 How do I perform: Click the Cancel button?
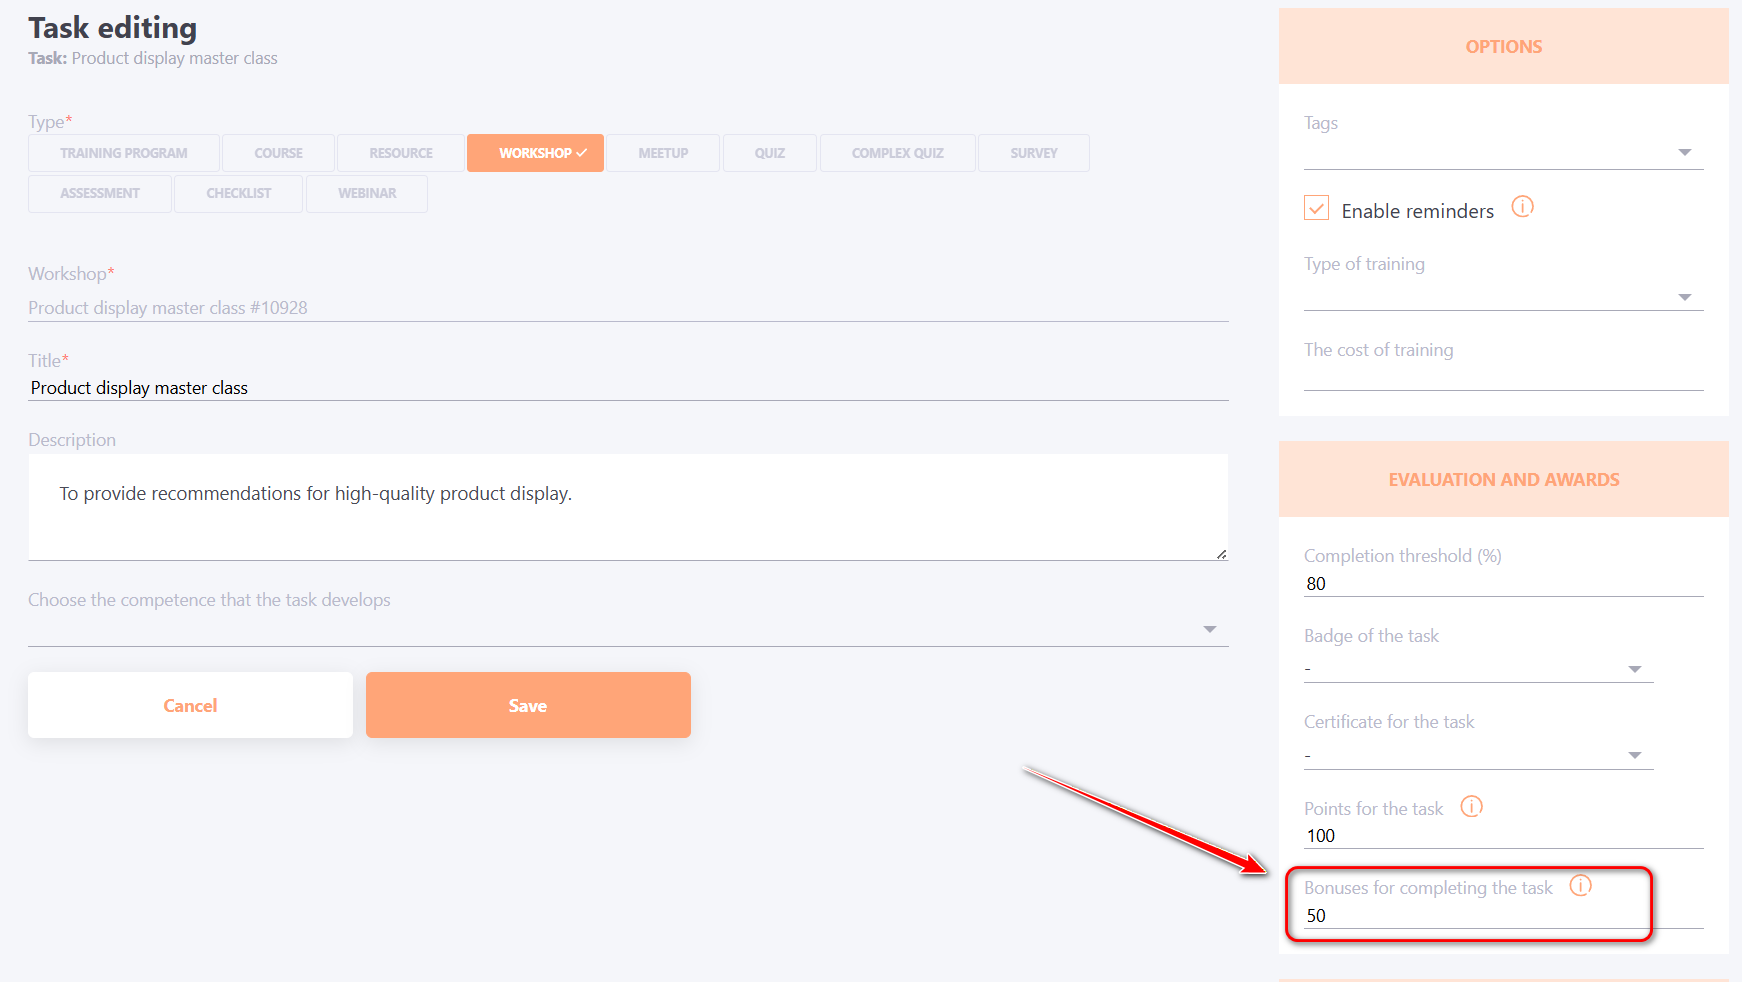190,705
